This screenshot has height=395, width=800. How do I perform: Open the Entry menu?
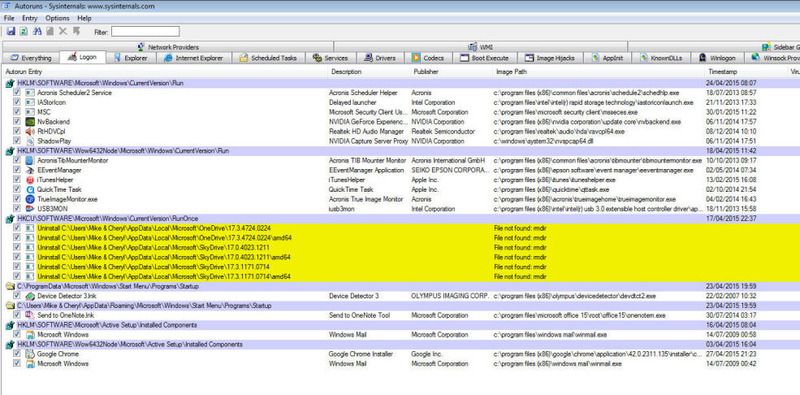30,18
